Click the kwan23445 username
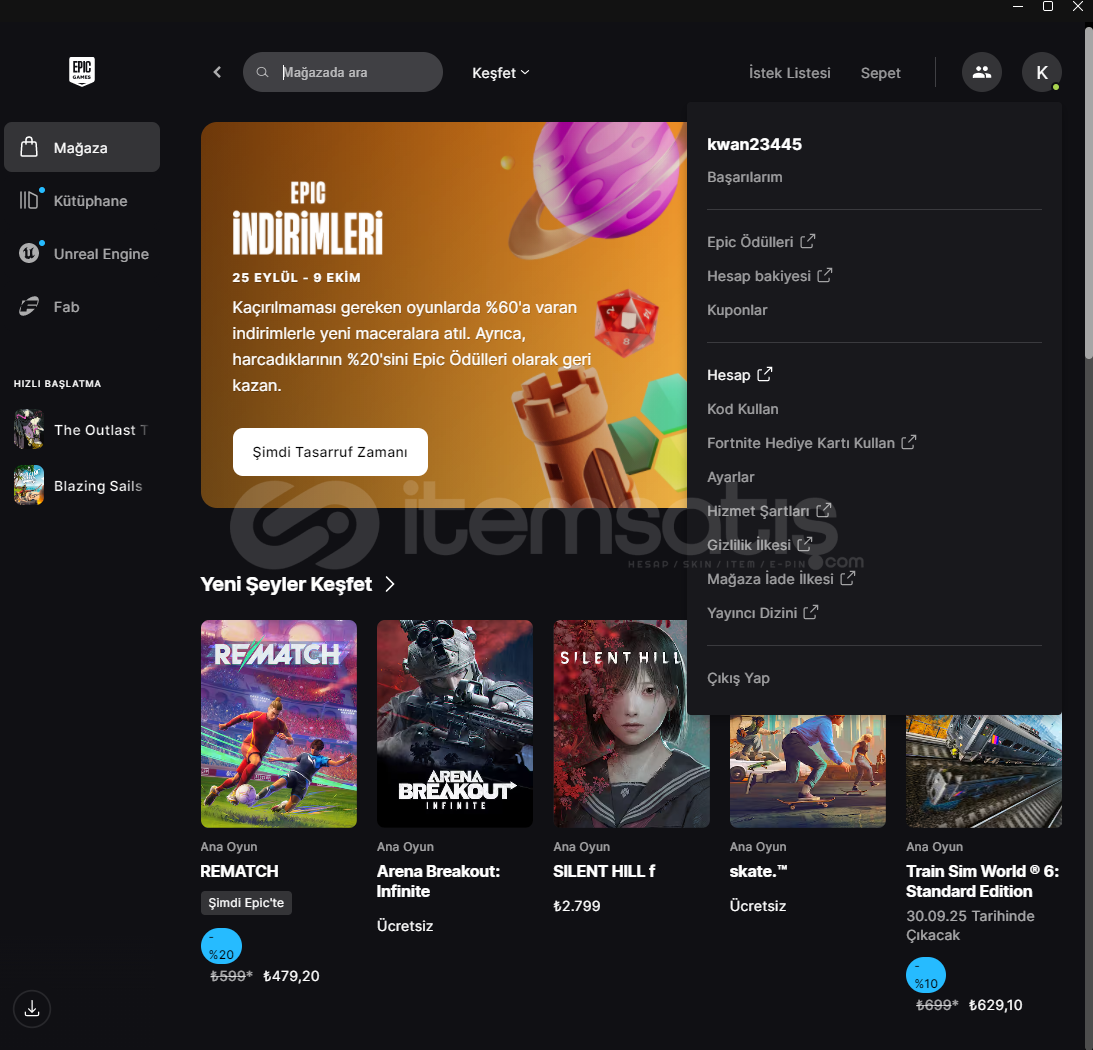The image size is (1093, 1050). click(x=754, y=144)
